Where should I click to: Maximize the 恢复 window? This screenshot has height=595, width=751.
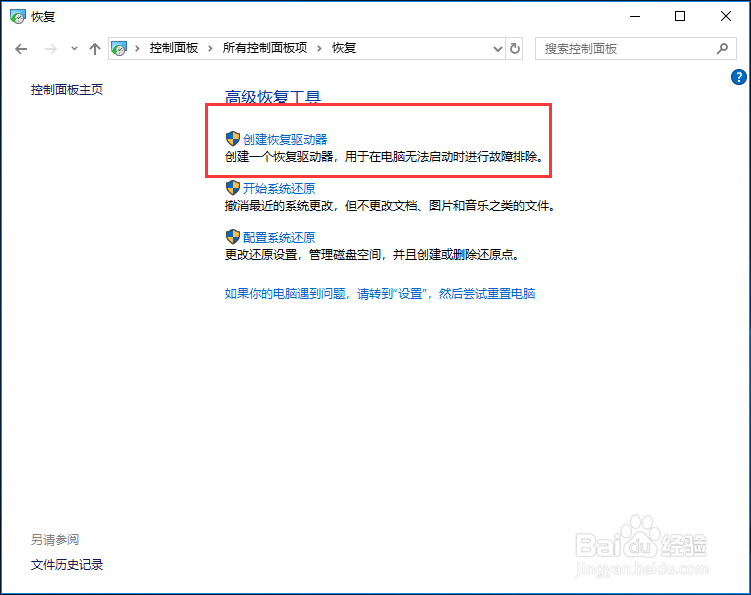[680, 16]
